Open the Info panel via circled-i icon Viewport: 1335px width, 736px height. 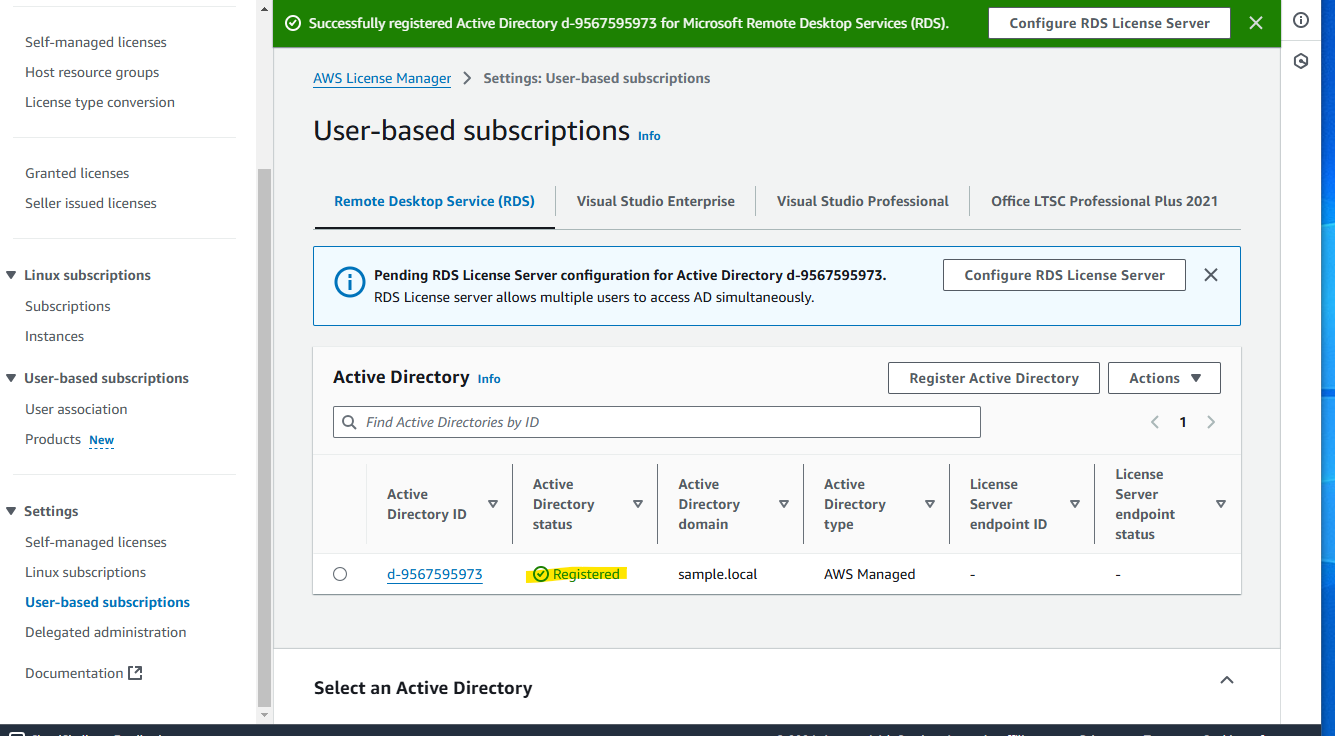click(x=1301, y=20)
